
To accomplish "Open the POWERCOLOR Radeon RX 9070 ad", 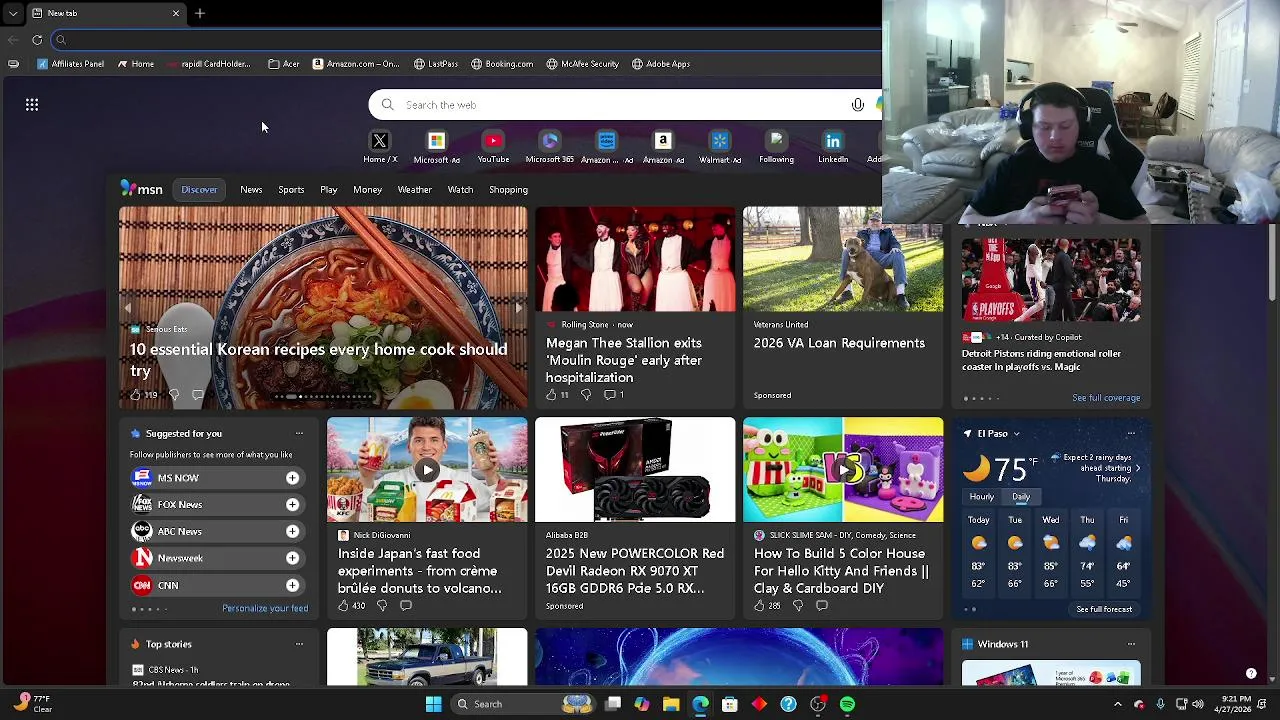I will tap(635, 571).
